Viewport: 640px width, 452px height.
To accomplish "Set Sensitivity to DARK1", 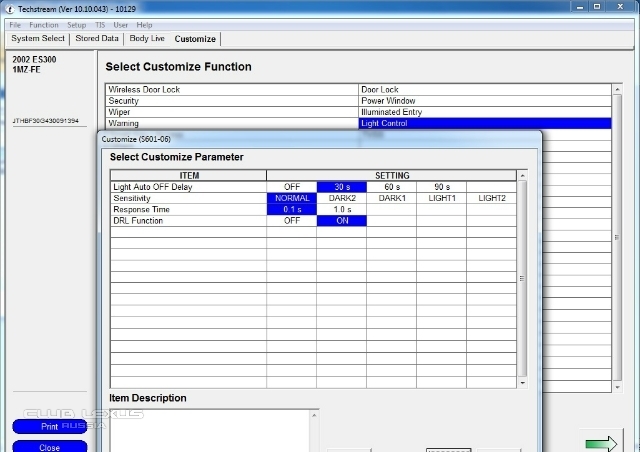I will 391,198.
